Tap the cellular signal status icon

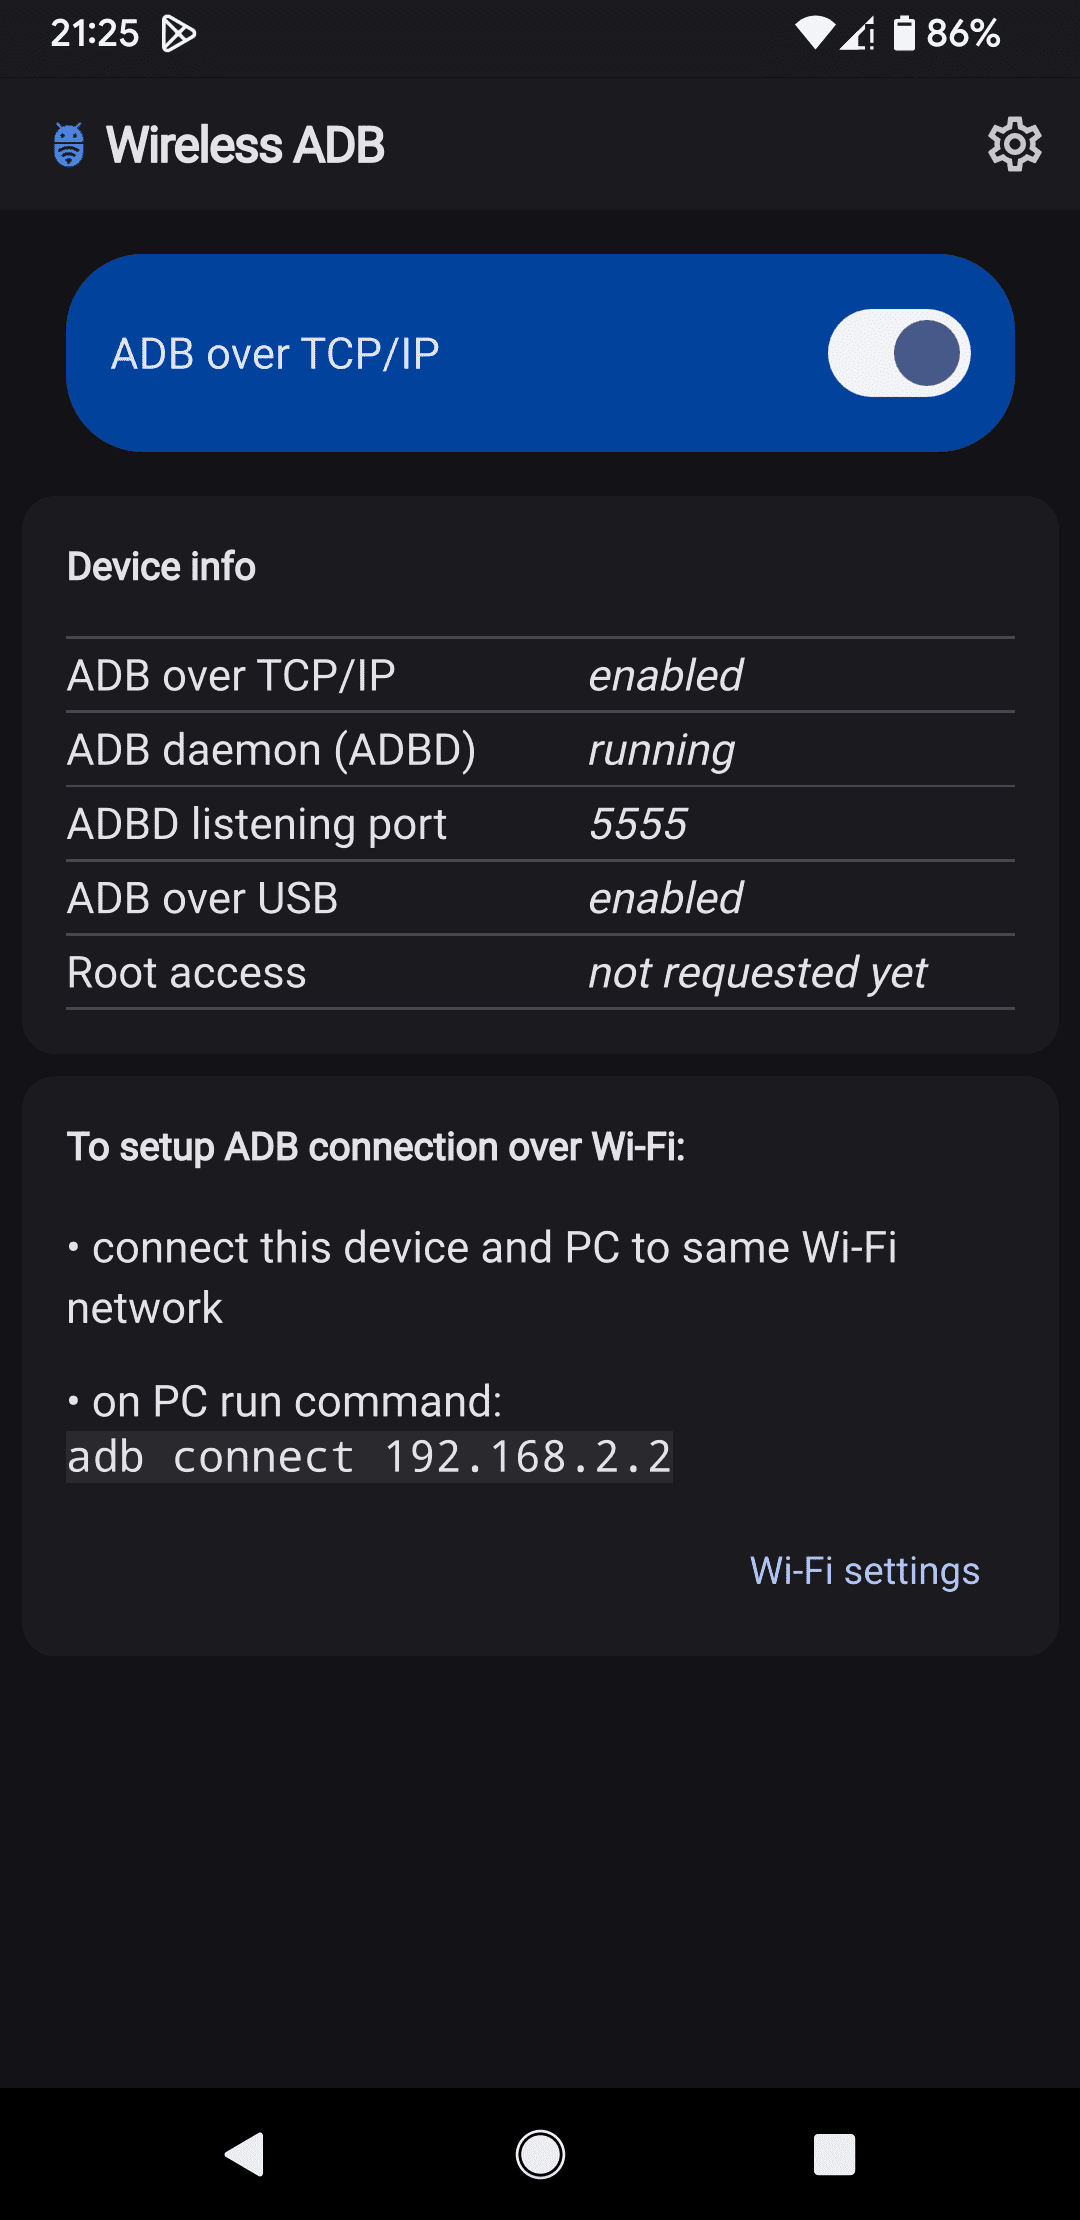click(858, 34)
